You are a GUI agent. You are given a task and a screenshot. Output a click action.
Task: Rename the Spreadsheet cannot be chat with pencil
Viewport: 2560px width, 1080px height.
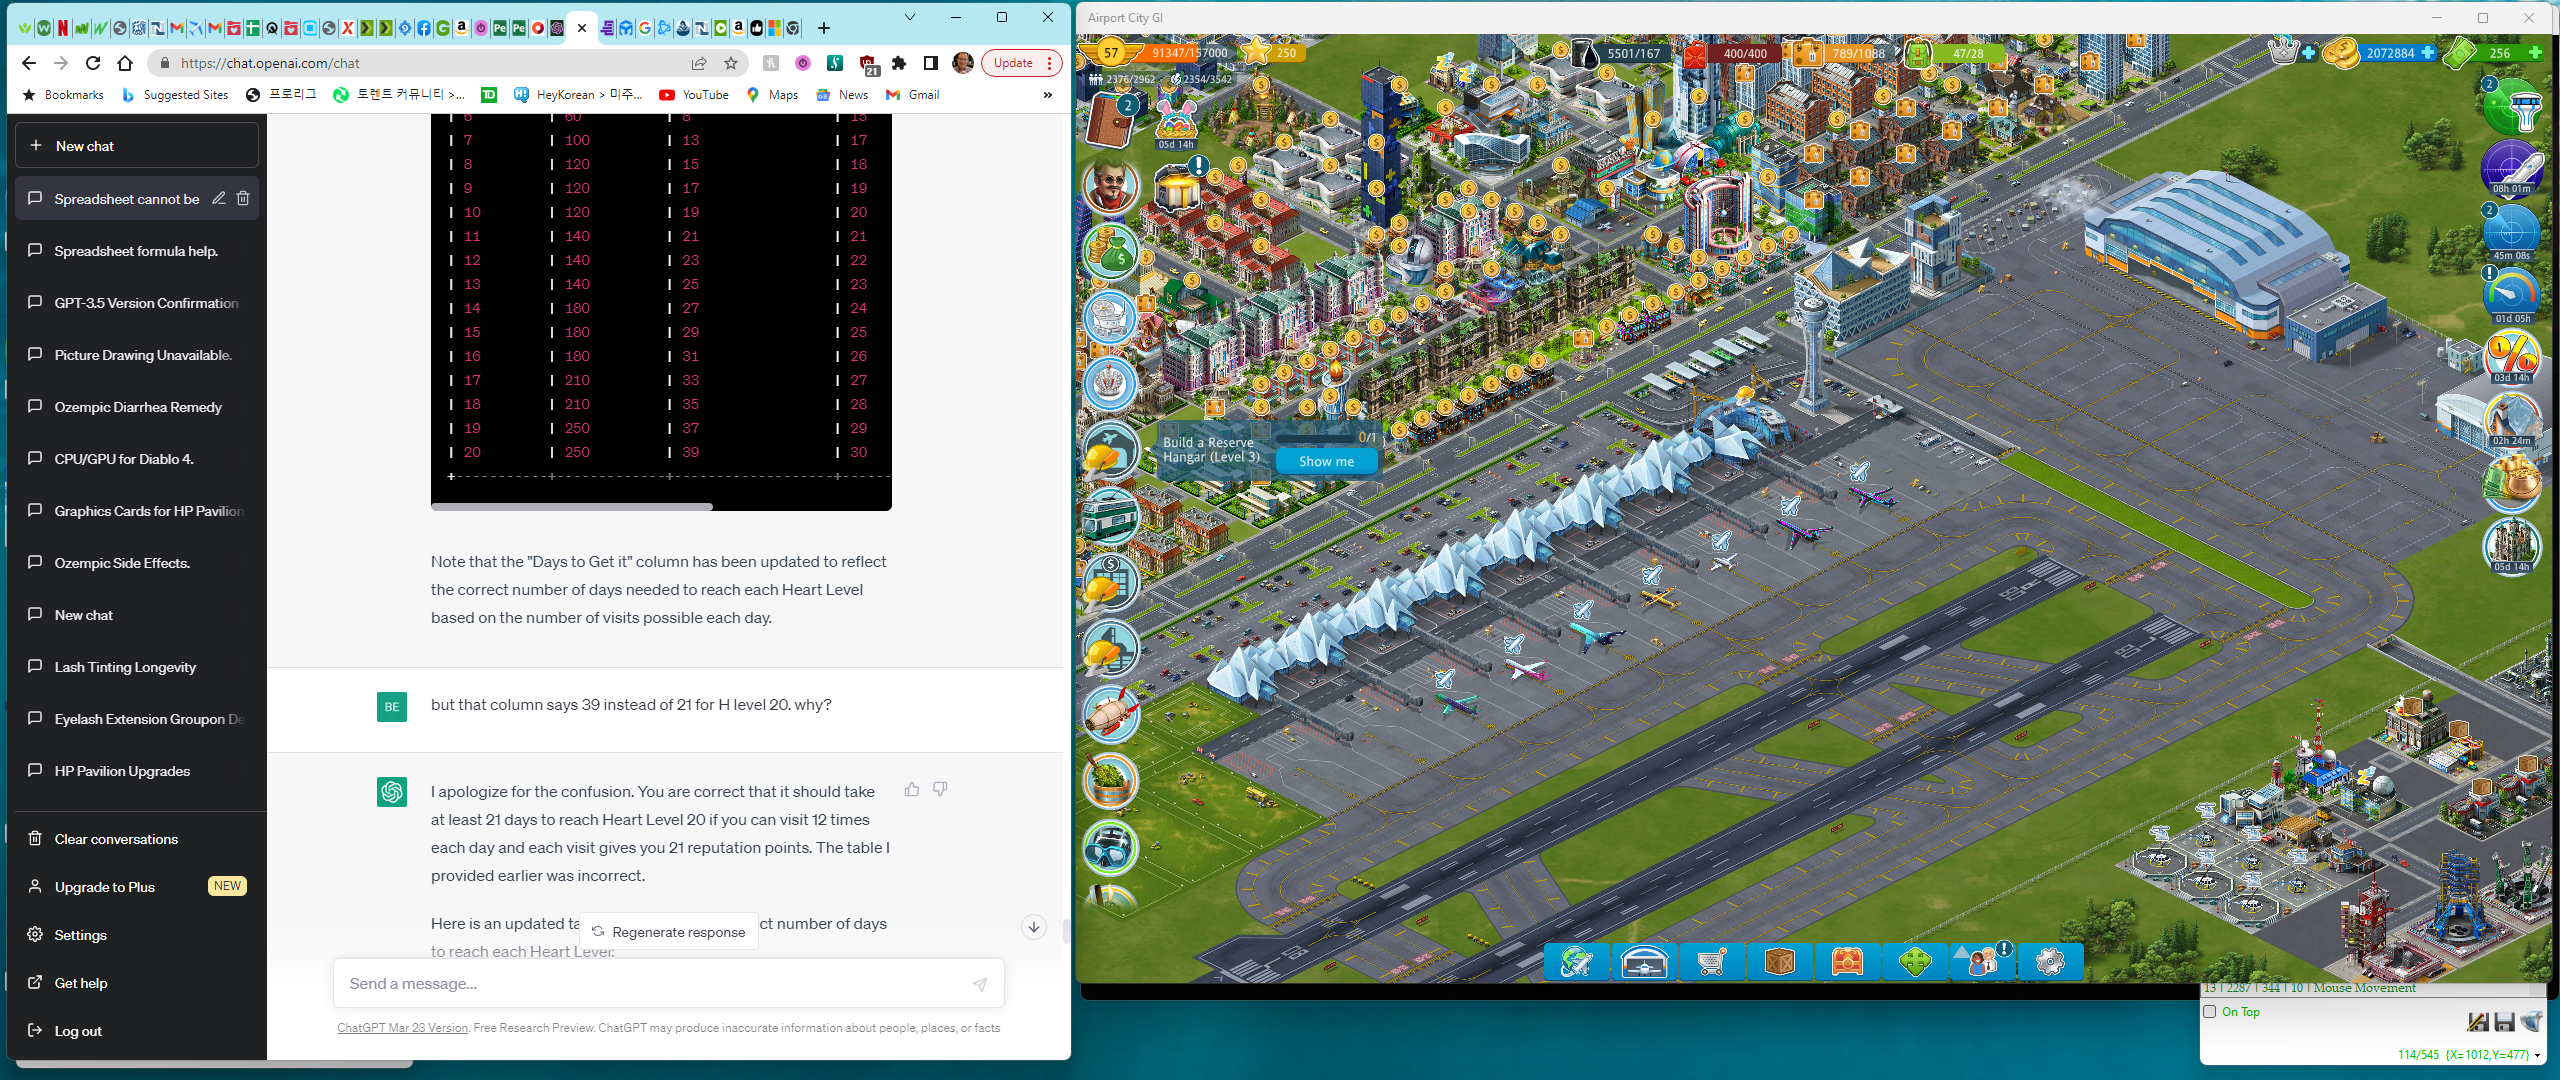[219, 198]
